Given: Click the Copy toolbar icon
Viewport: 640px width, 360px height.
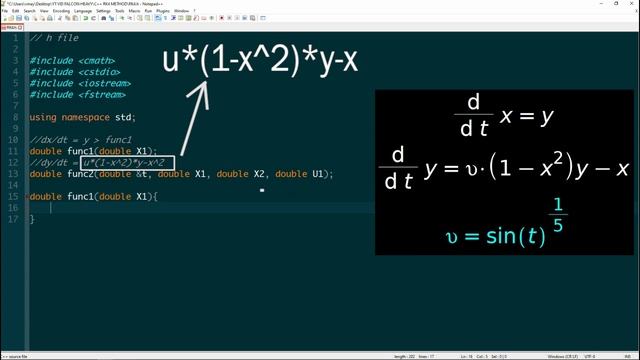Looking at the screenshot, I should pyautogui.click(x=67, y=18).
